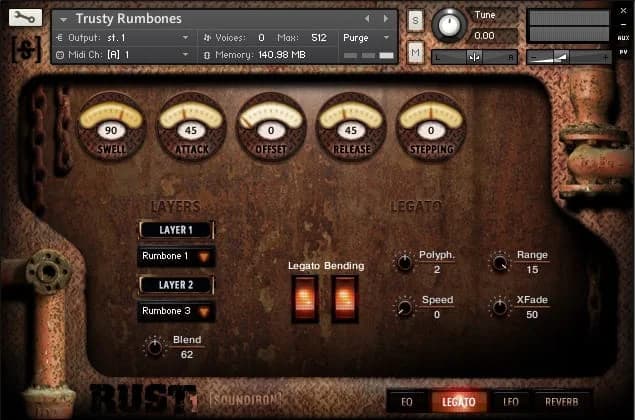Close the instrument with X button
The width and height of the screenshot is (635, 420).
coord(624,11)
